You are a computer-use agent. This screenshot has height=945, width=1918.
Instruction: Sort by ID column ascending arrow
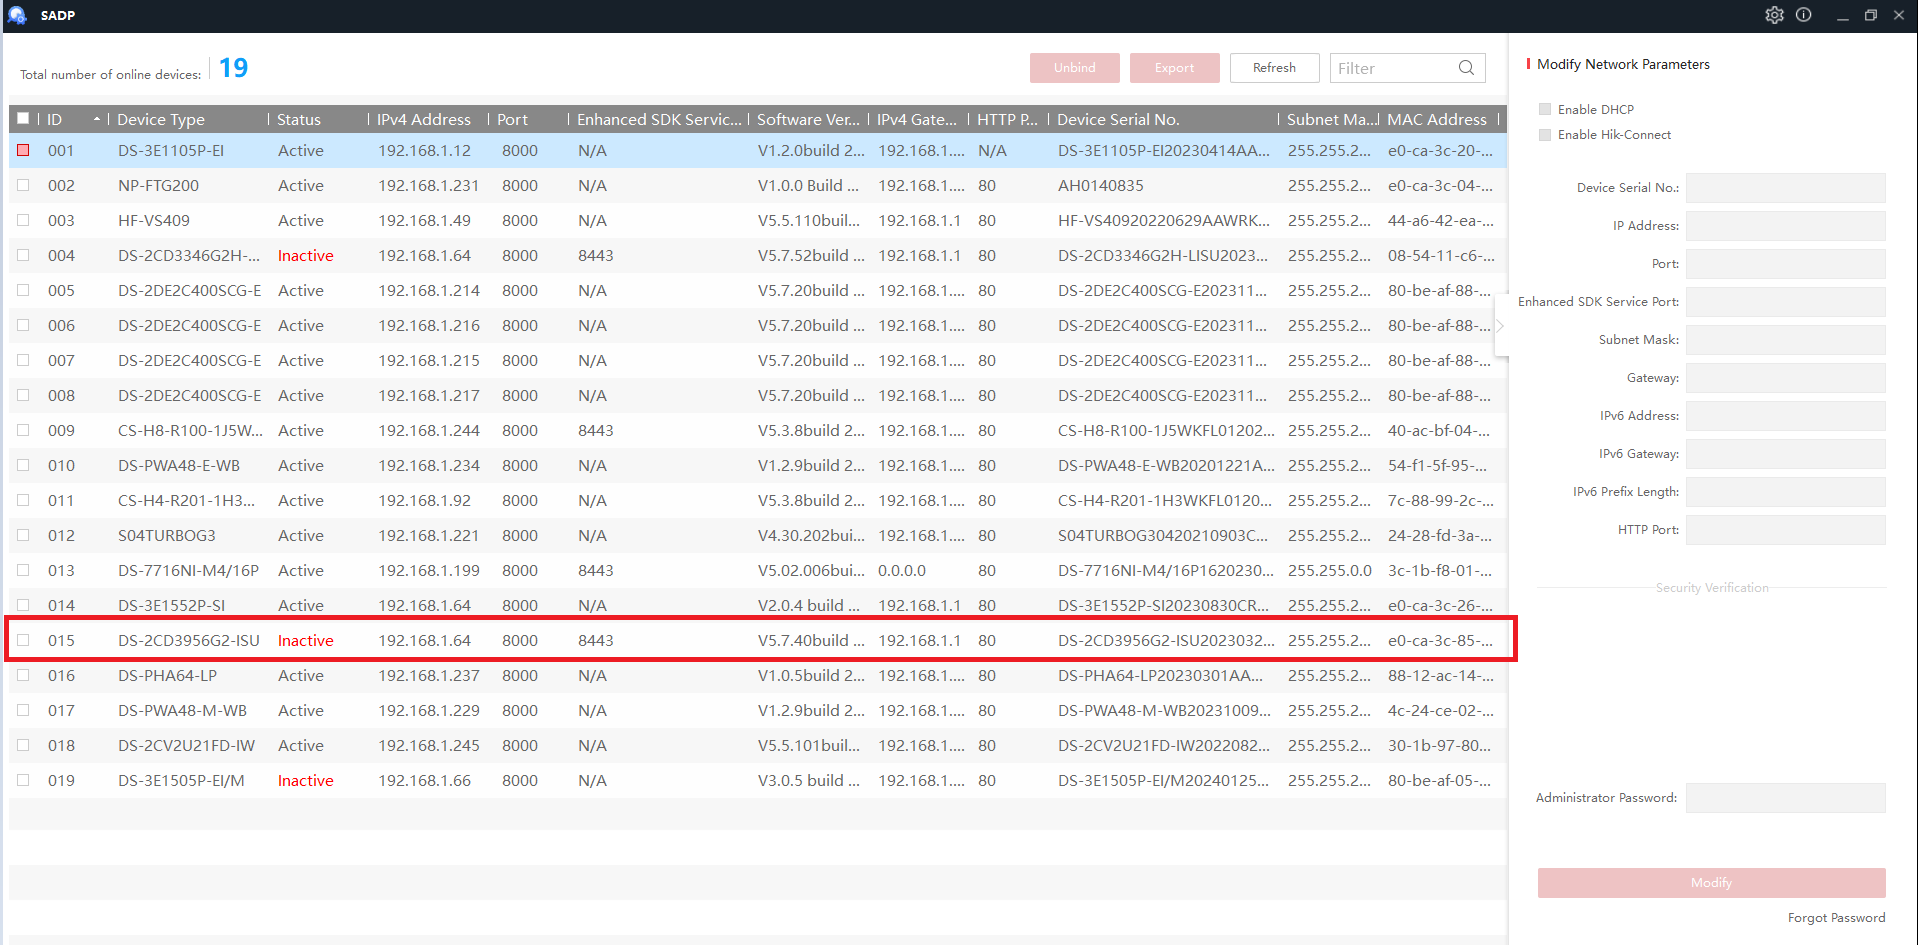coord(97,119)
